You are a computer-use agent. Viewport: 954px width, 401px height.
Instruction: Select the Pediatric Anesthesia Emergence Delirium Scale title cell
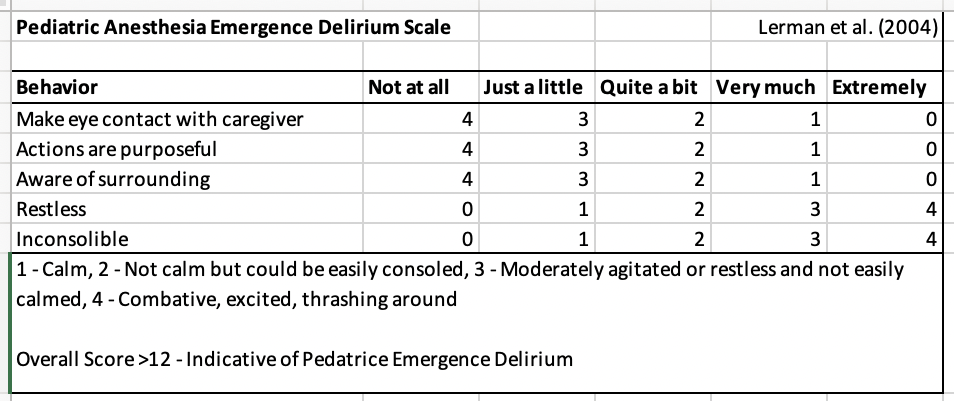click(x=232, y=27)
